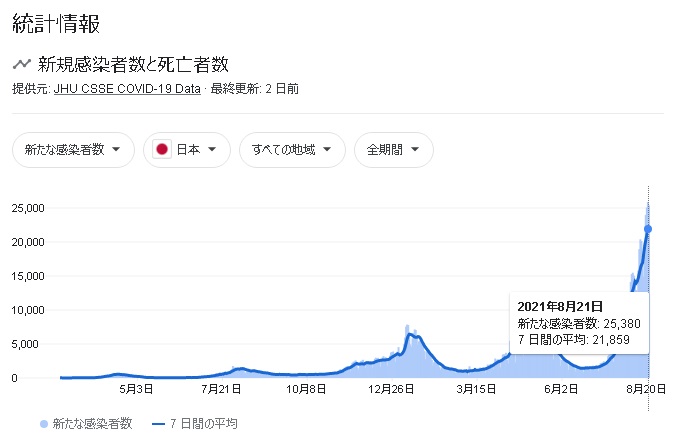The height and width of the screenshot is (445, 681).
Task: Select the 5月3日 date on the x-axis
Action: tap(137, 389)
